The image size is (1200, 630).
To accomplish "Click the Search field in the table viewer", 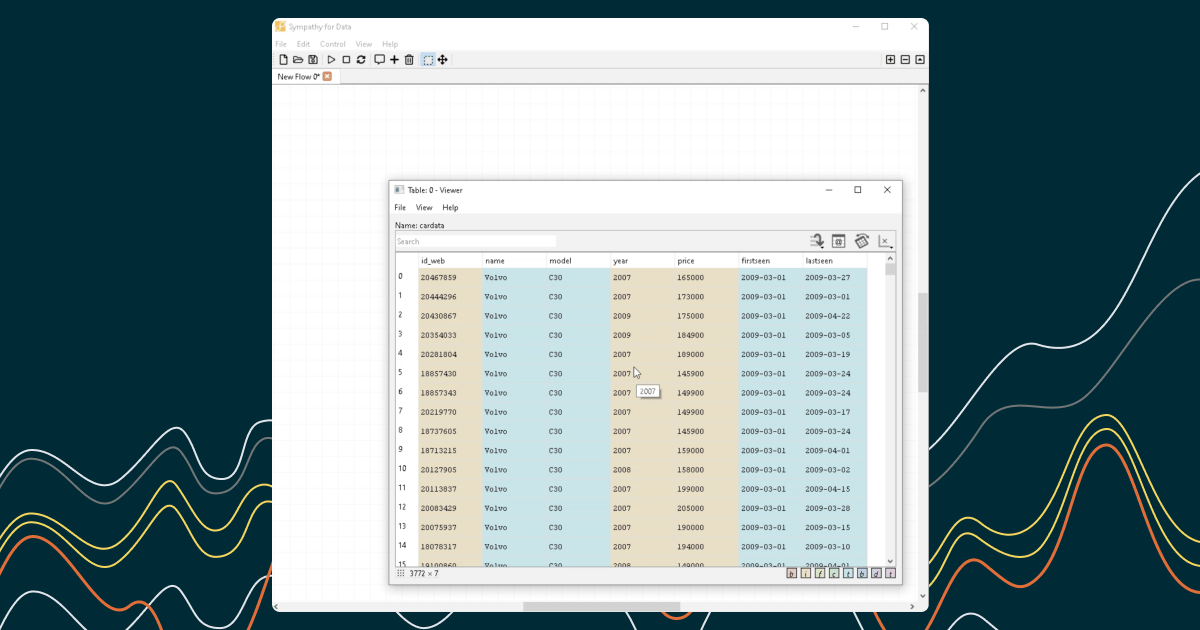I will (x=475, y=241).
